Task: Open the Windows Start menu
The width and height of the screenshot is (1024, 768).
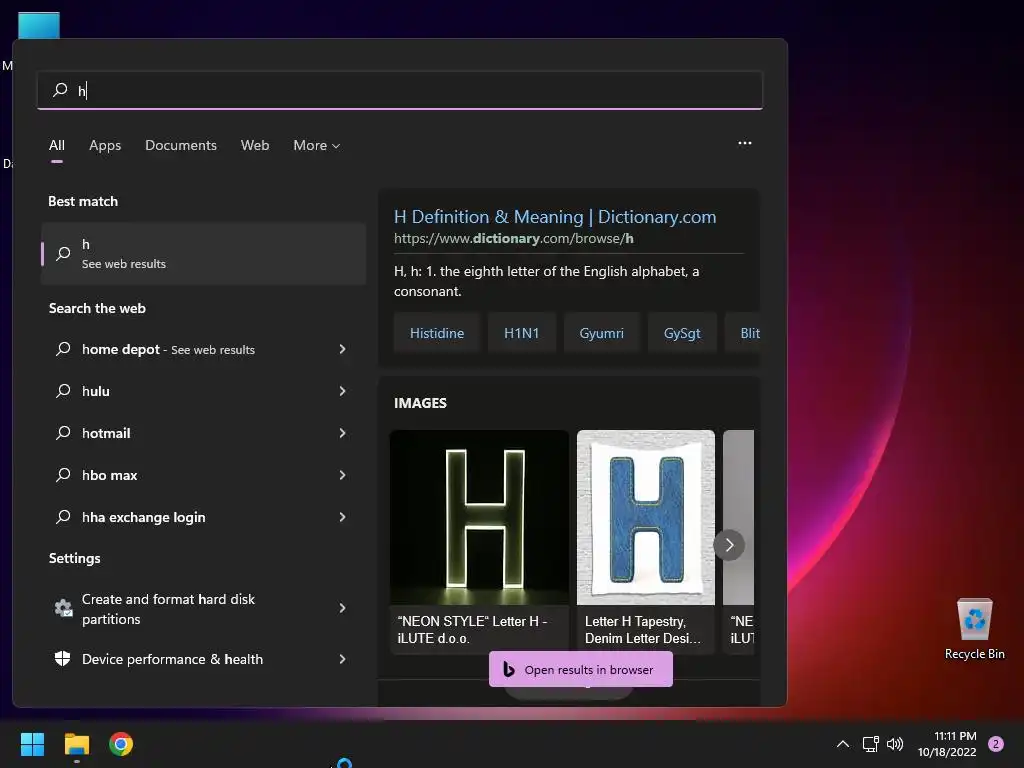Action: [32, 744]
